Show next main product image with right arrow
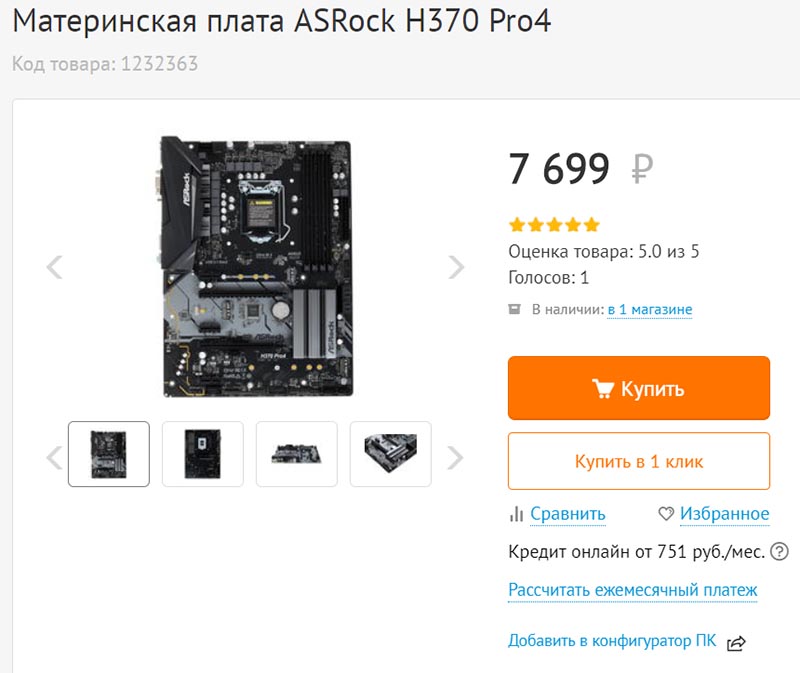The image size is (800, 673). click(x=456, y=267)
